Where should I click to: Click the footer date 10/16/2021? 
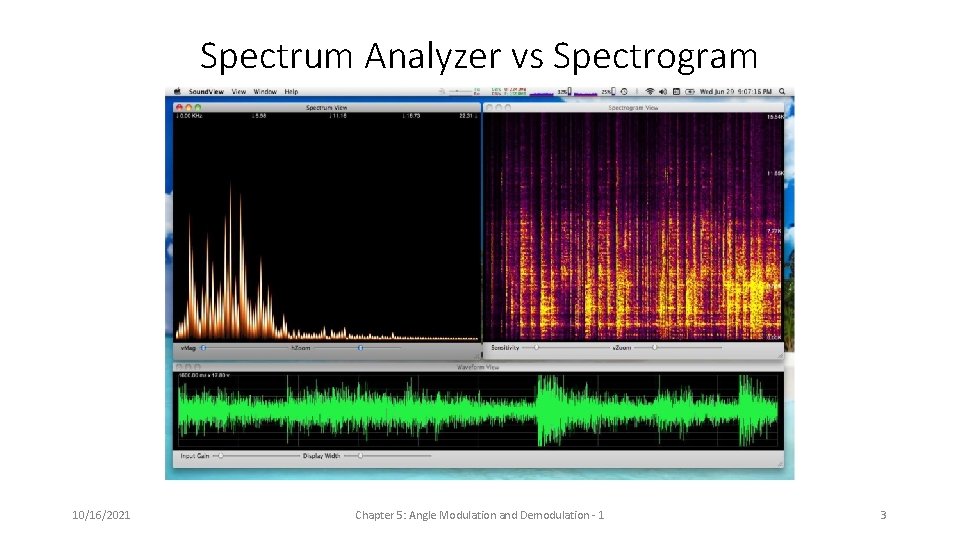pos(101,515)
